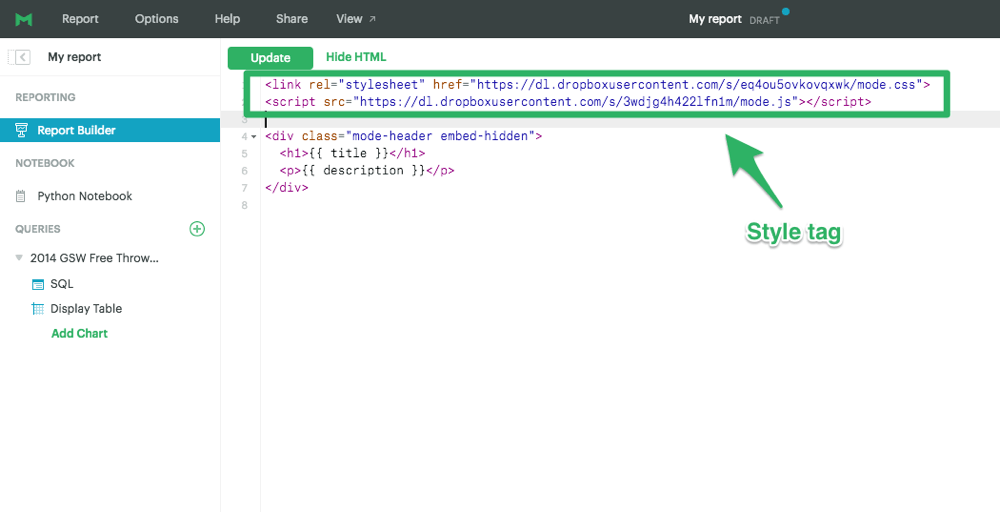Screen dimensions: 1000x512
Task: Click the REPORTING section heading
Action: pos(45,98)
